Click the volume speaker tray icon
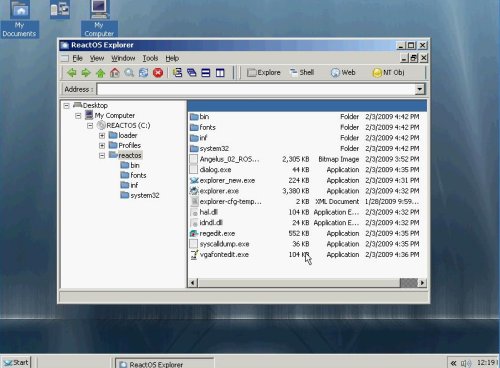This screenshot has height=368, width=500. (466, 363)
